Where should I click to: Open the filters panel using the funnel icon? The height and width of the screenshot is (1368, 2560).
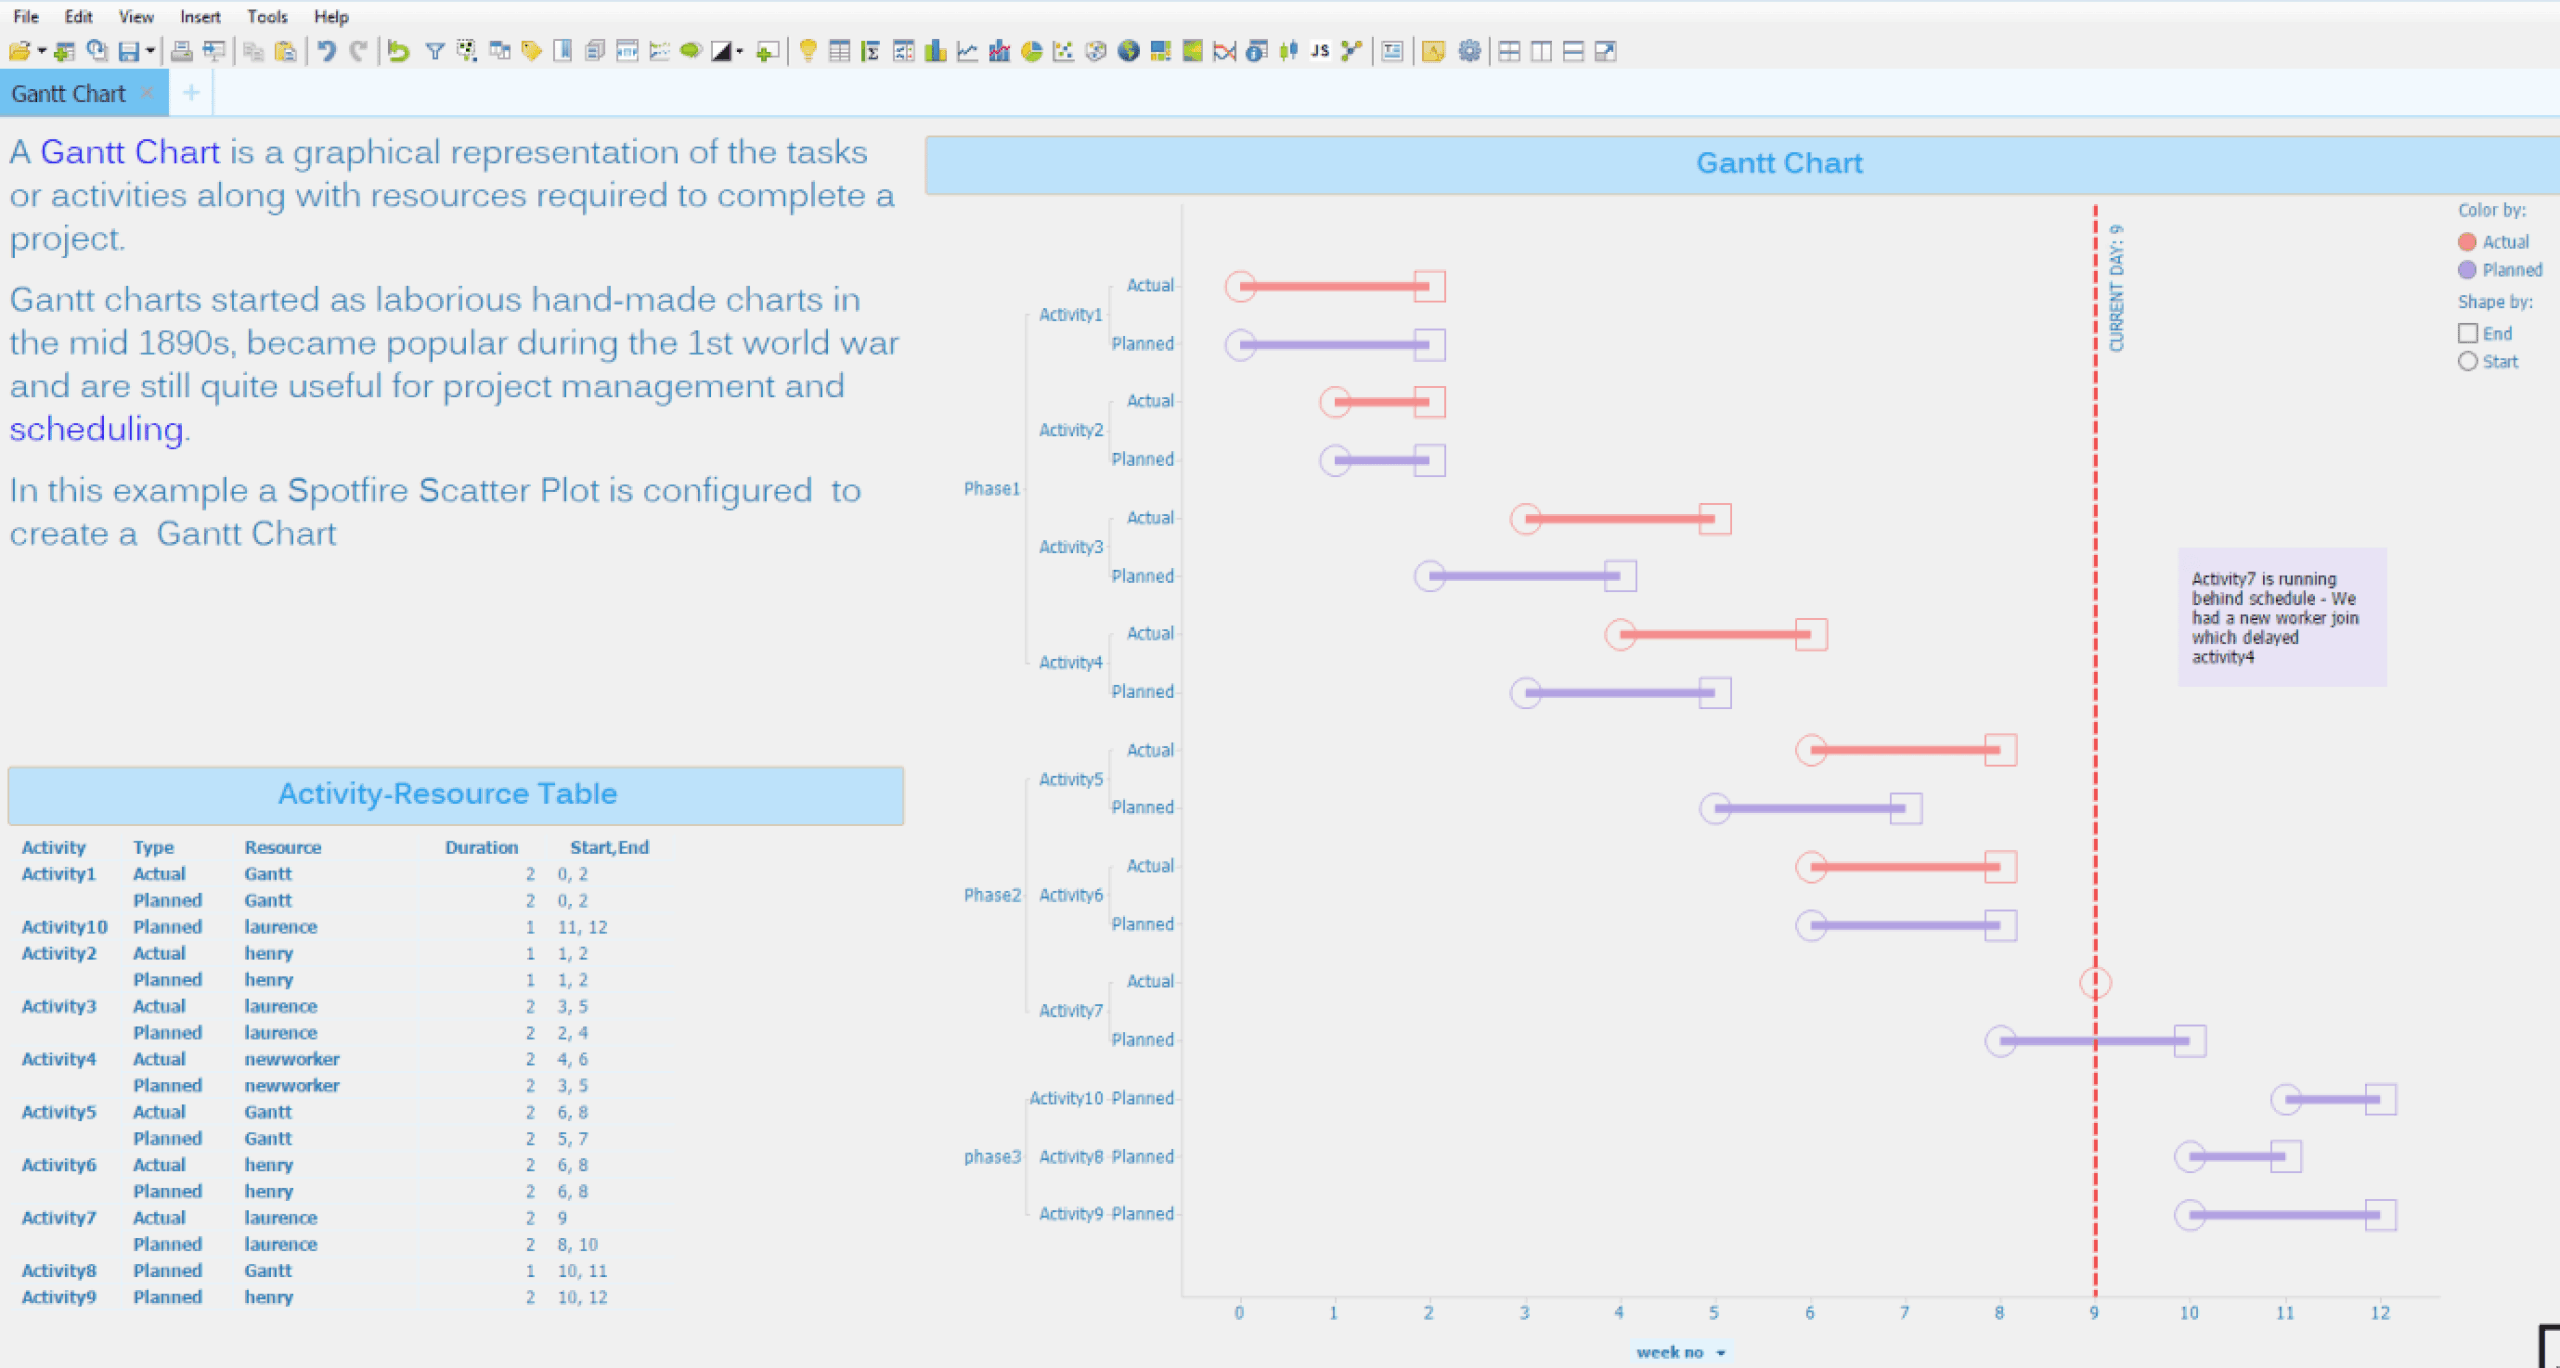pos(435,51)
